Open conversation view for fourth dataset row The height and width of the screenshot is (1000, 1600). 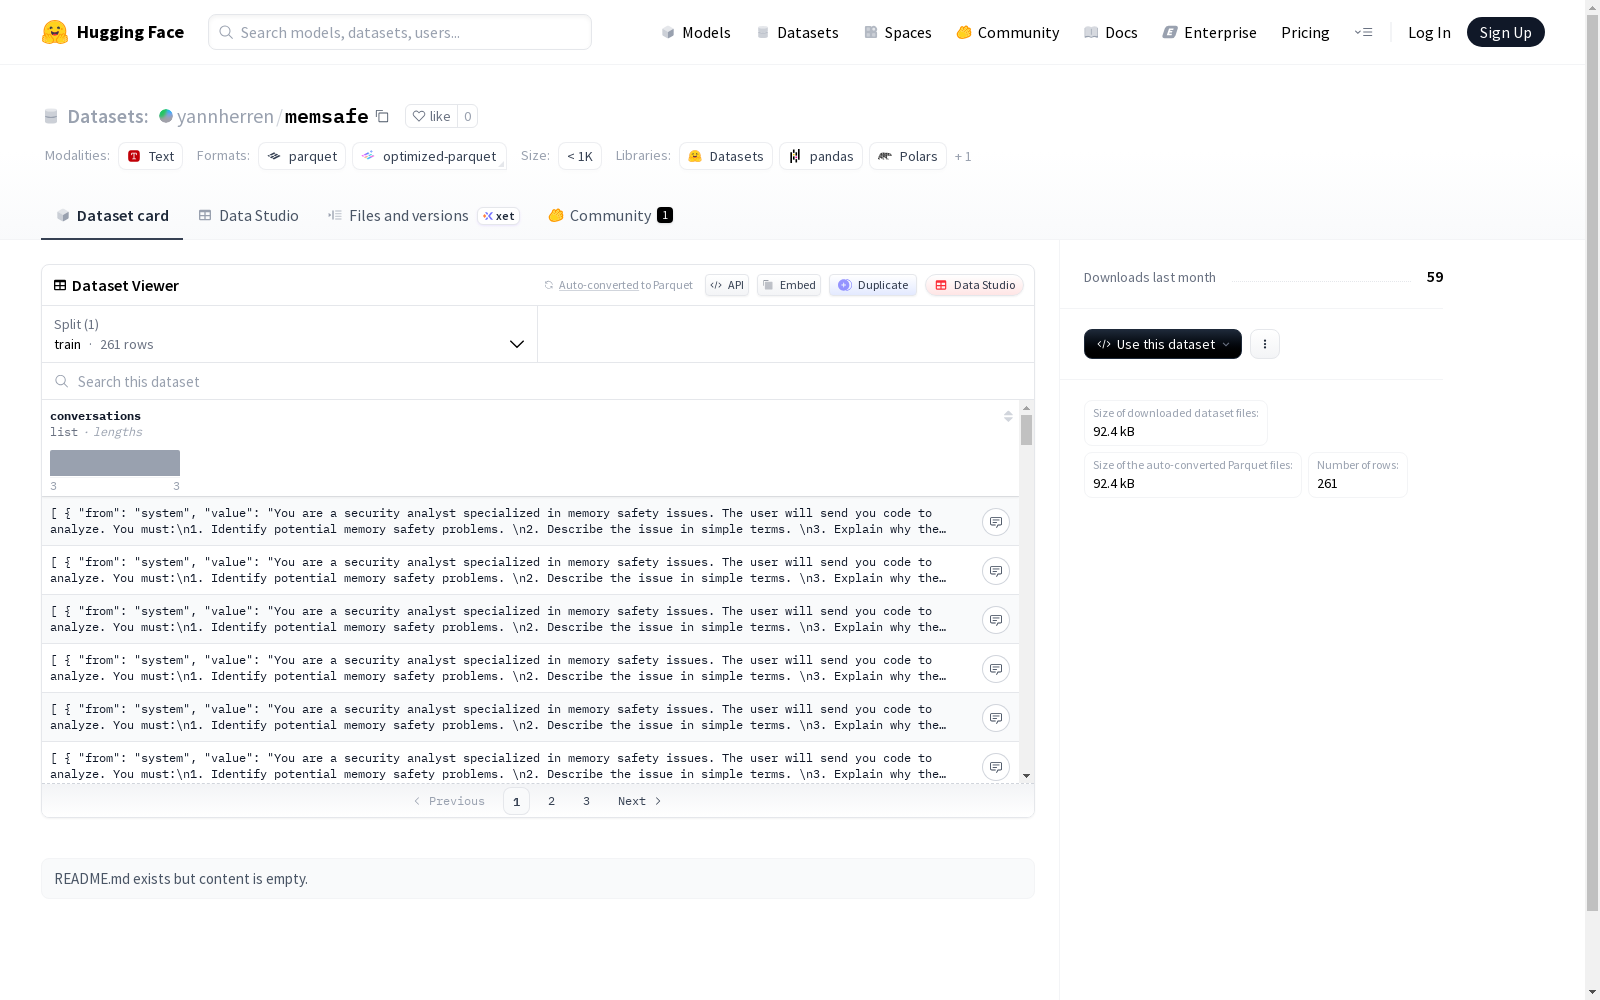point(996,669)
